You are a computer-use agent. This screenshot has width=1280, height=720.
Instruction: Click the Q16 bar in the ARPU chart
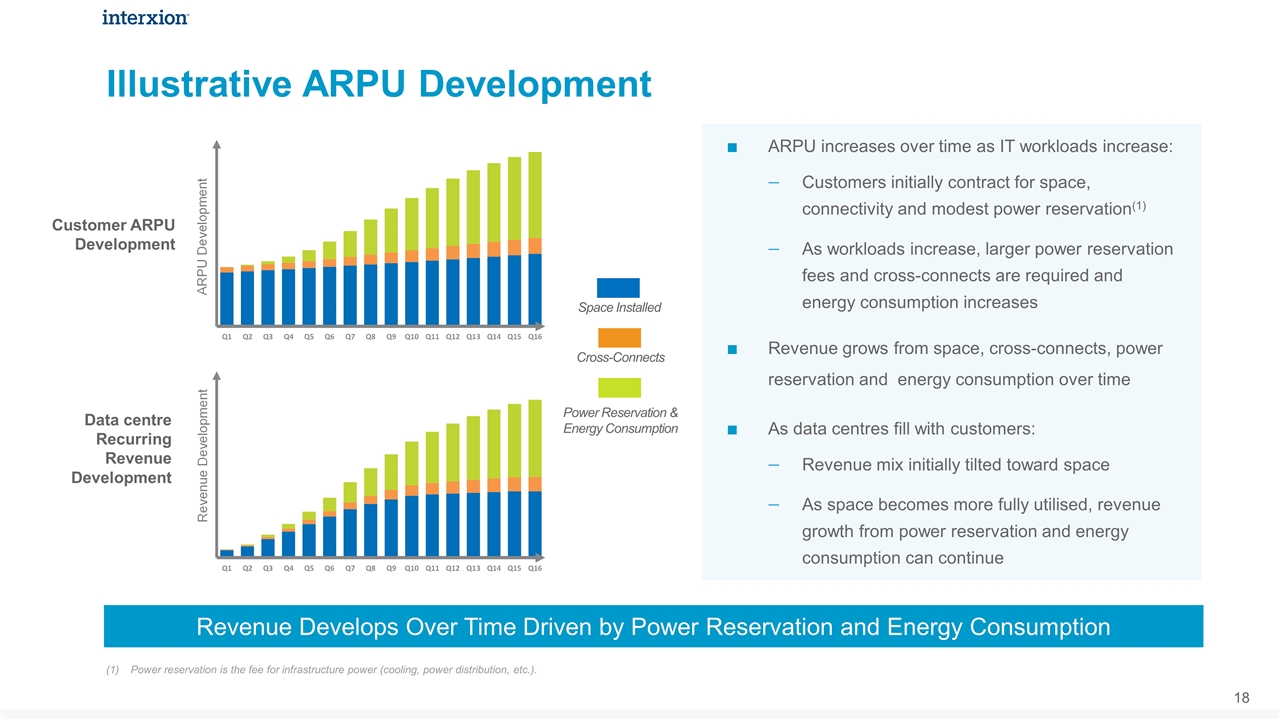535,239
